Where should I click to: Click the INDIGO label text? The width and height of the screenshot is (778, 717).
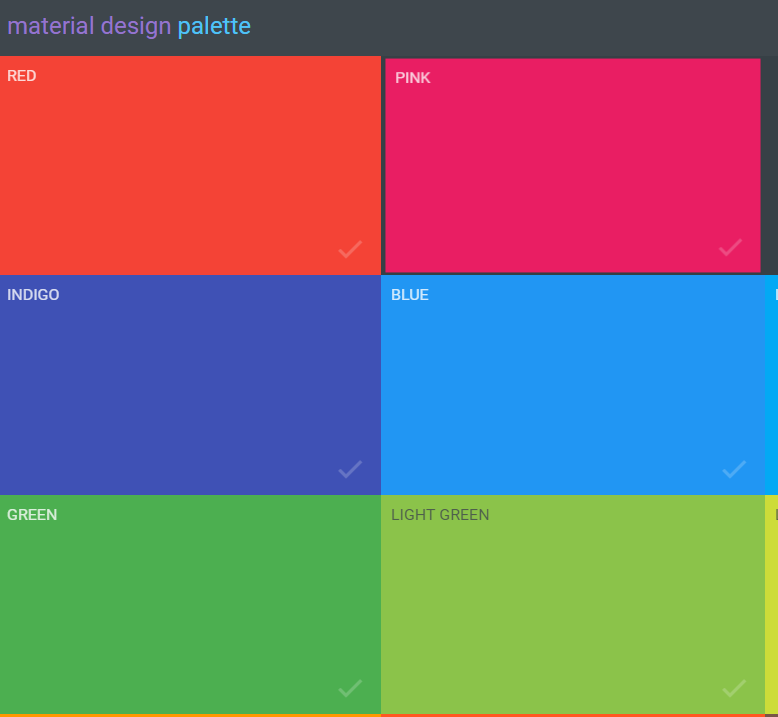pos(33,295)
